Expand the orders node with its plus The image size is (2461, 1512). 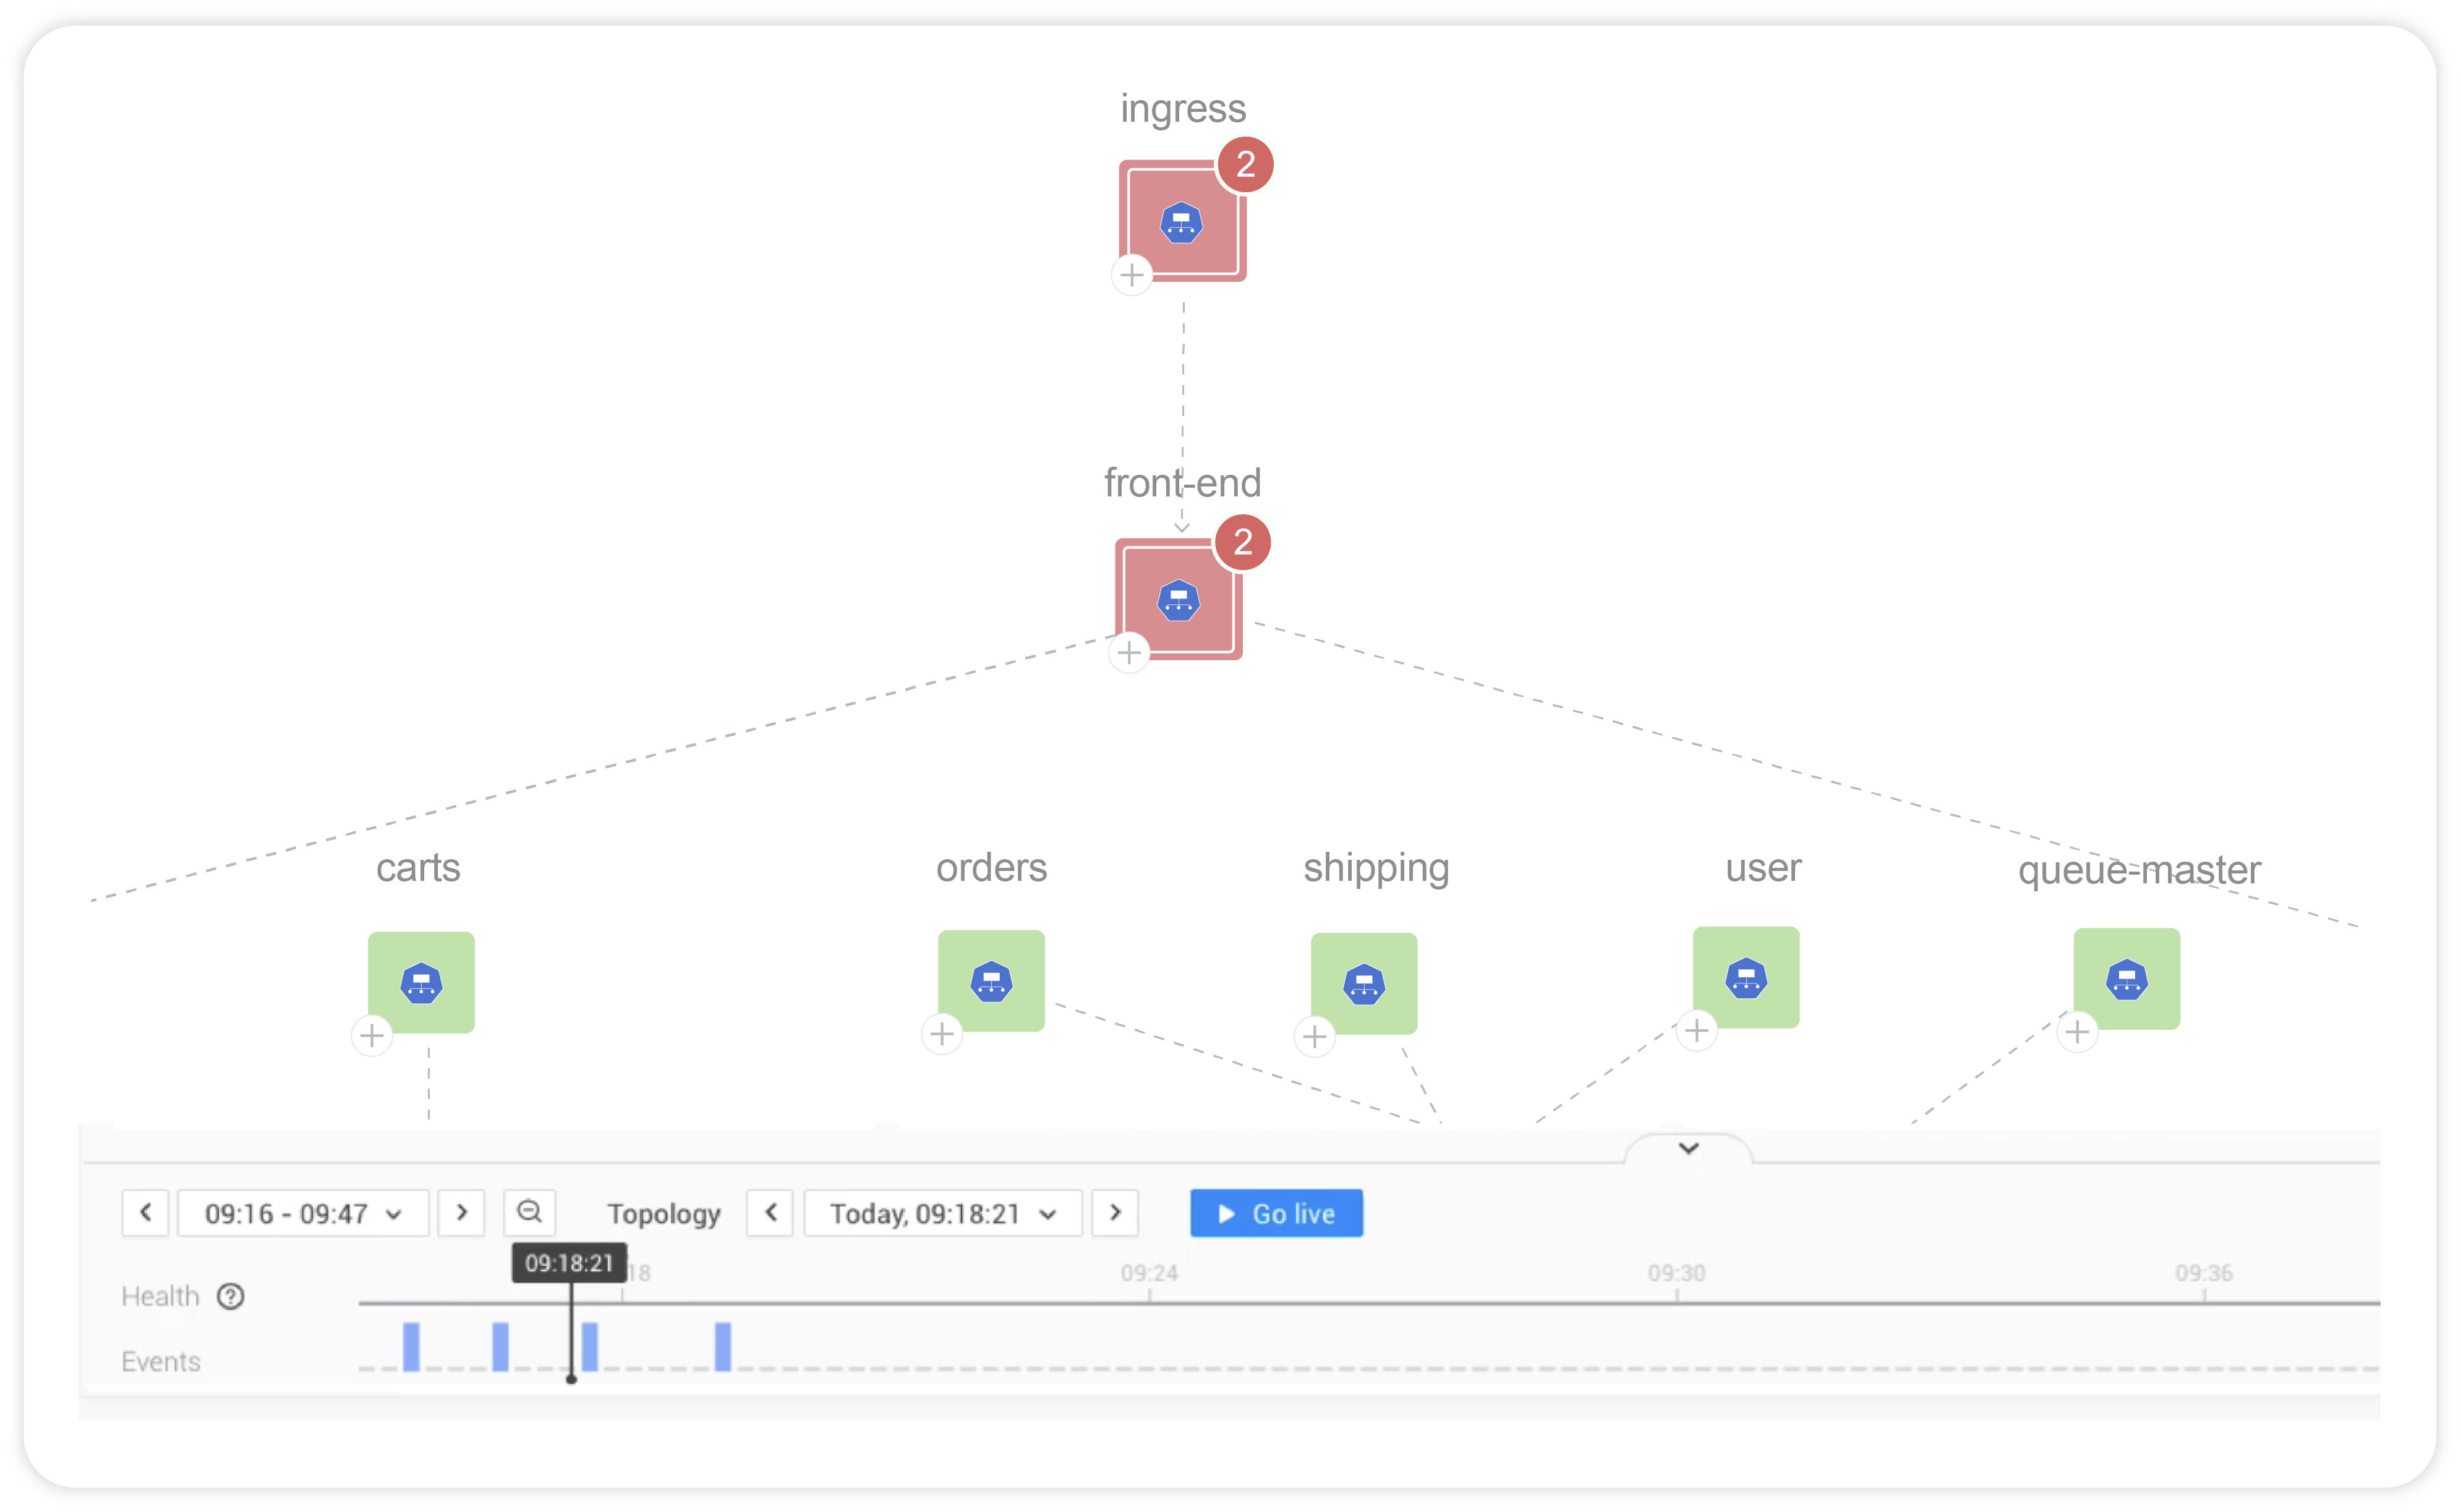[x=942, y=1033]
